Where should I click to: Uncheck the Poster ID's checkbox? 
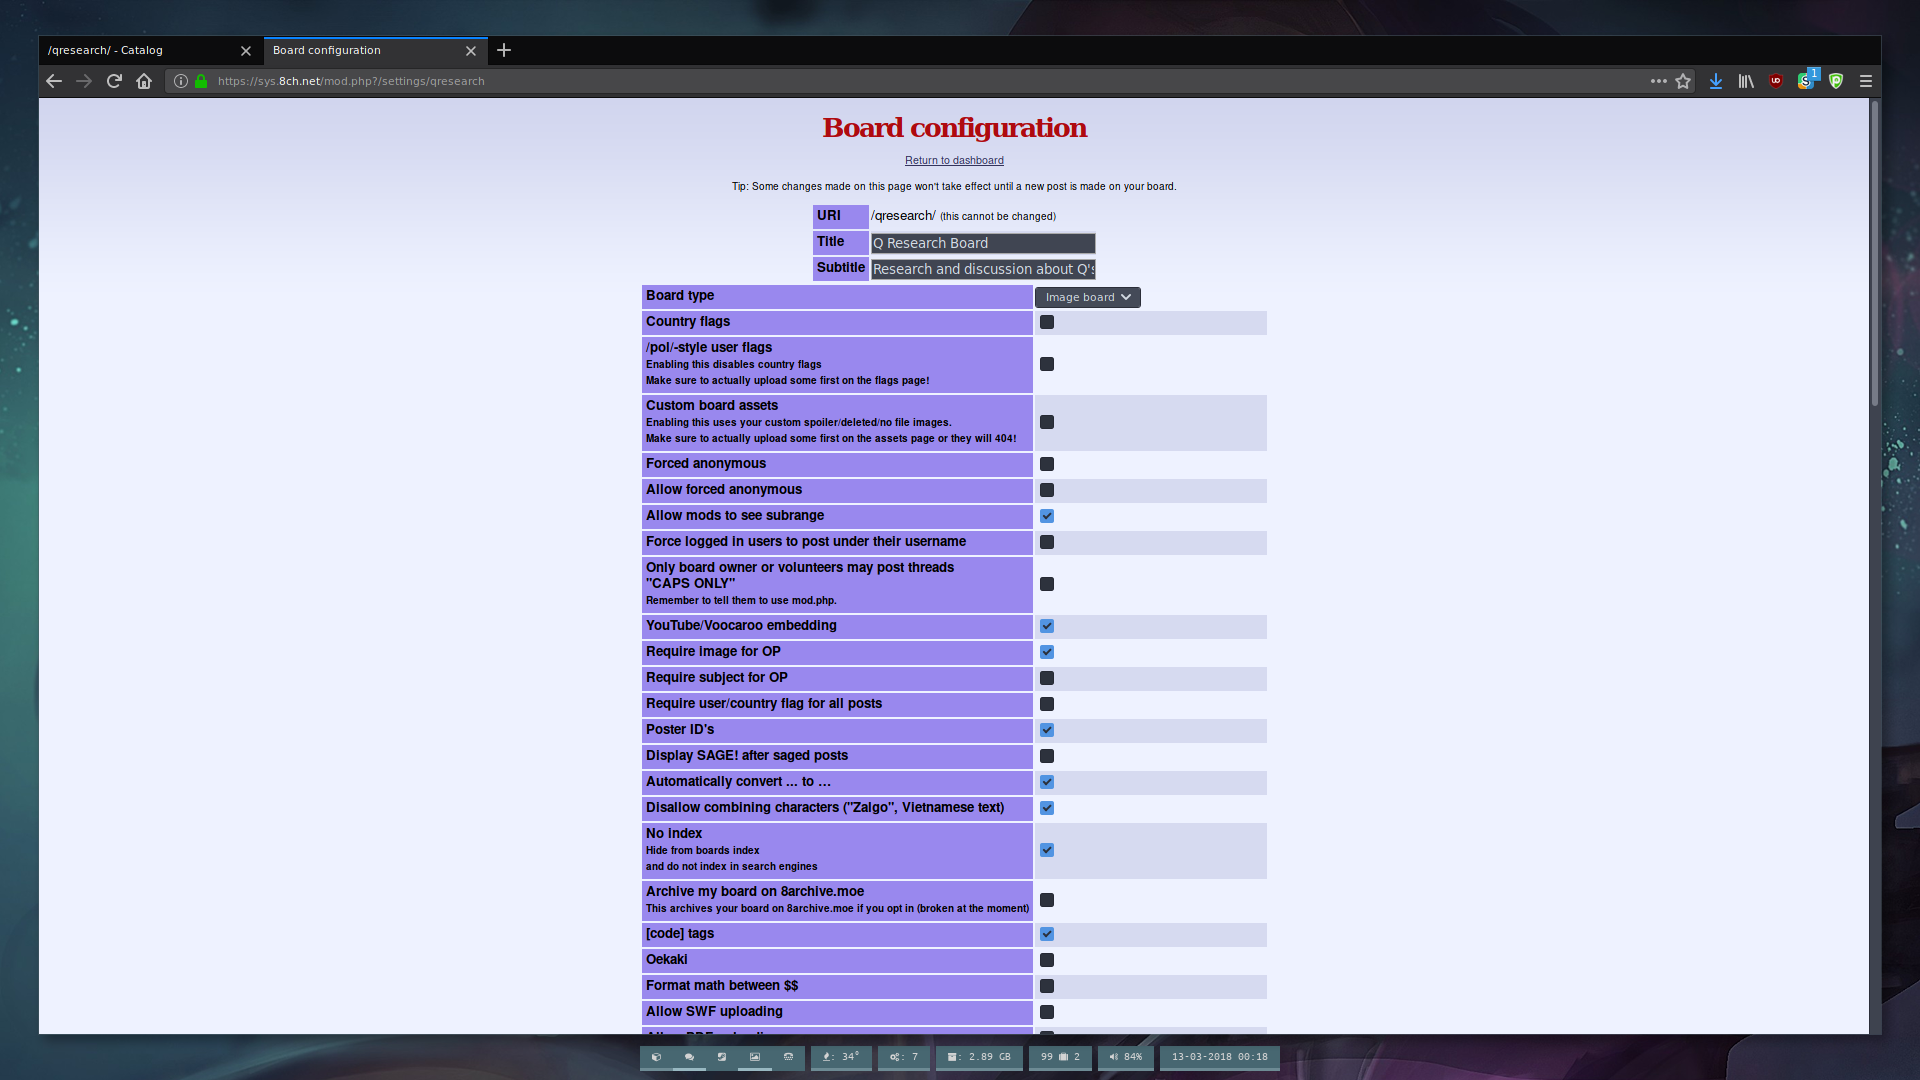coord(1047,730)
